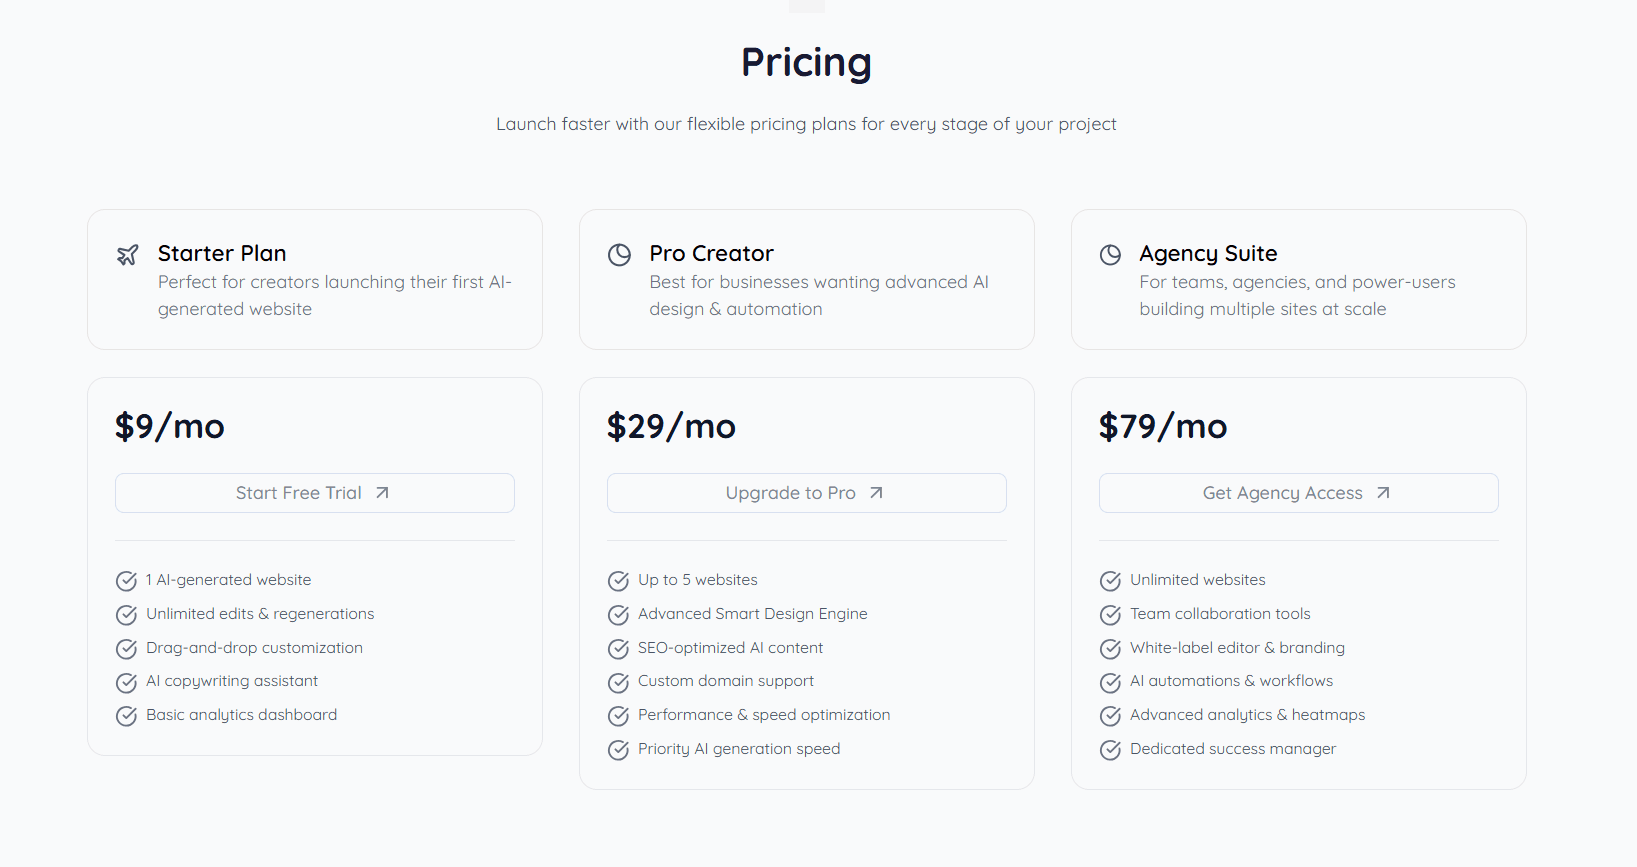The height and width of the screenshot is (867, 1637).
Task: Click the checkmark beside Basic analytics dashboard
Action: pyautogui.click(x=127, y=715)
